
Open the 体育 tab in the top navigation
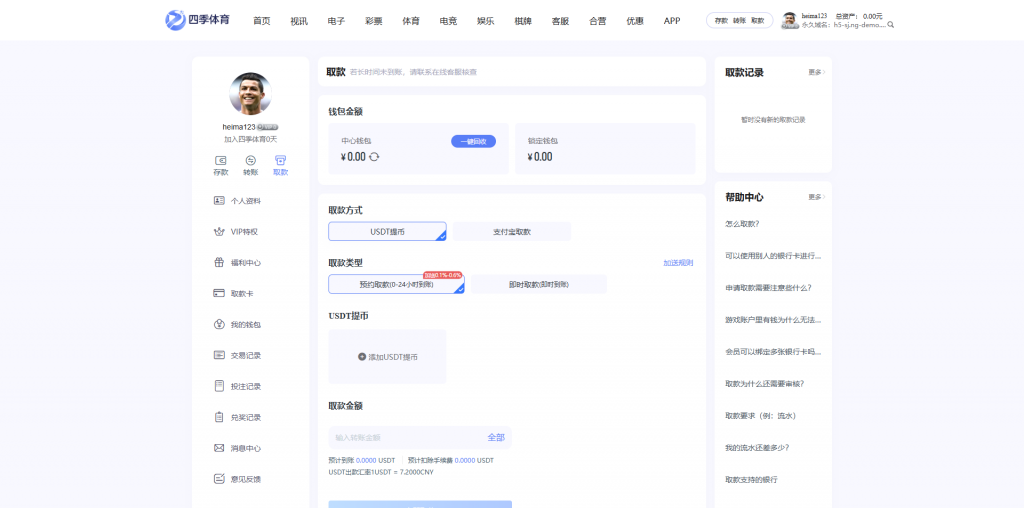pos(411,21)
